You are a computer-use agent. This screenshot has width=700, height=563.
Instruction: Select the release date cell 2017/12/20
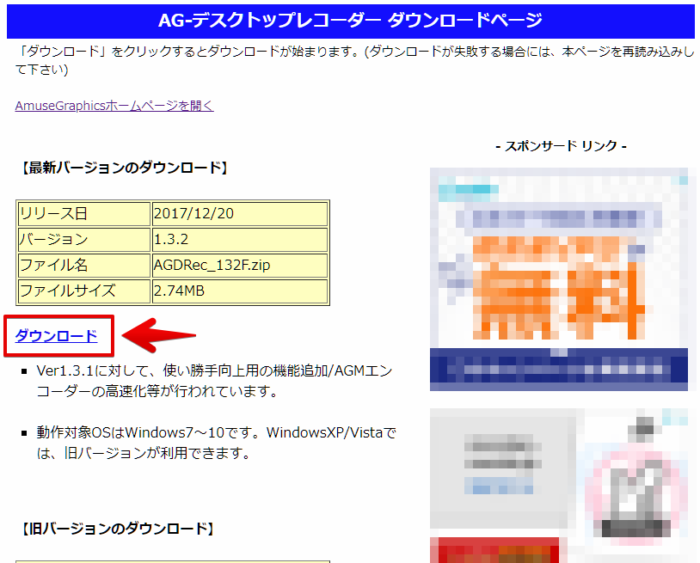240,213
